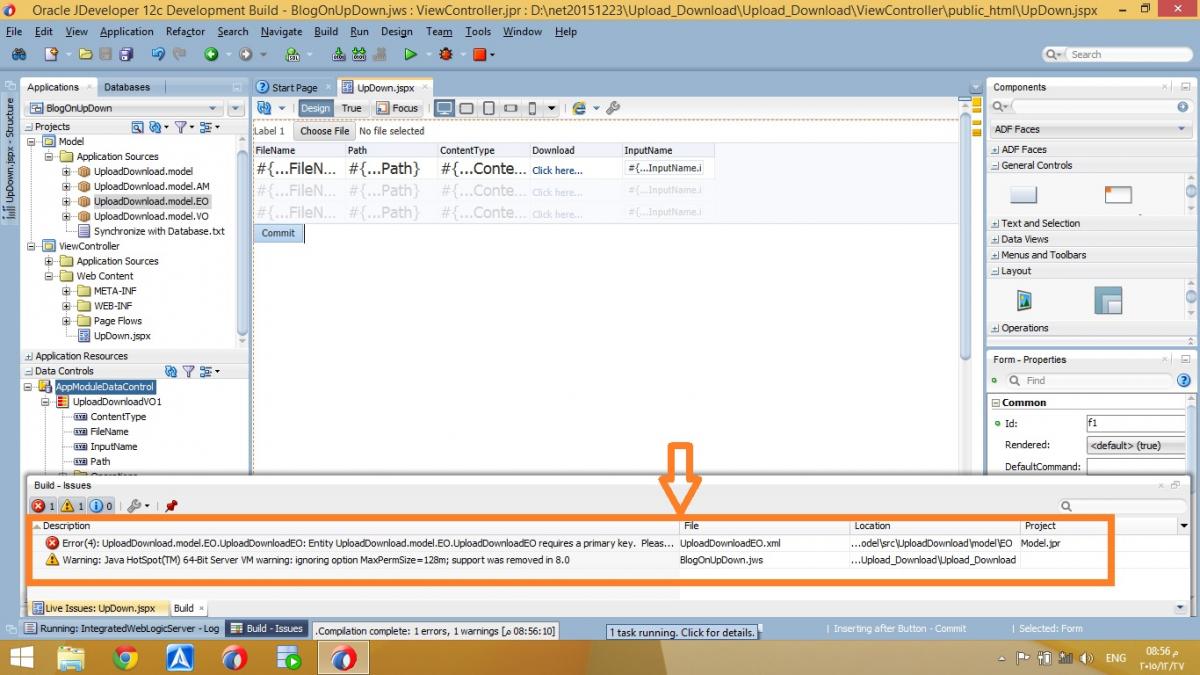The image size is (1200, 675).
Task: Switch editor to Design view mode
Action: point(315,108)
